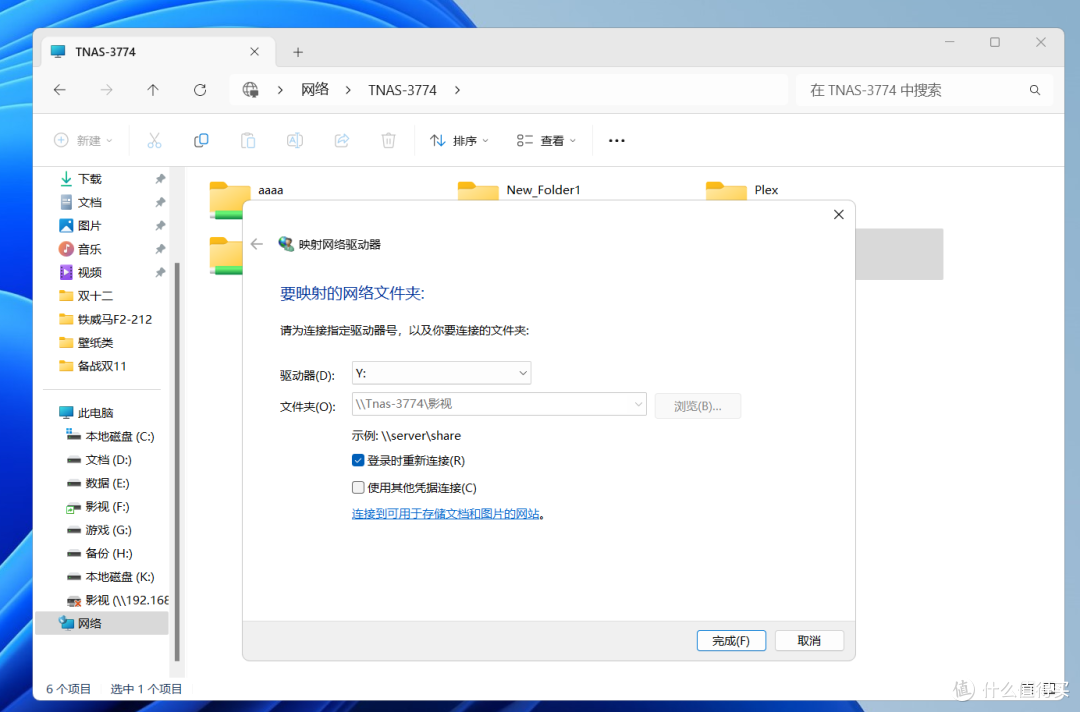
Task: Click the Explorer forward arrow
Action: pos(106,90)
